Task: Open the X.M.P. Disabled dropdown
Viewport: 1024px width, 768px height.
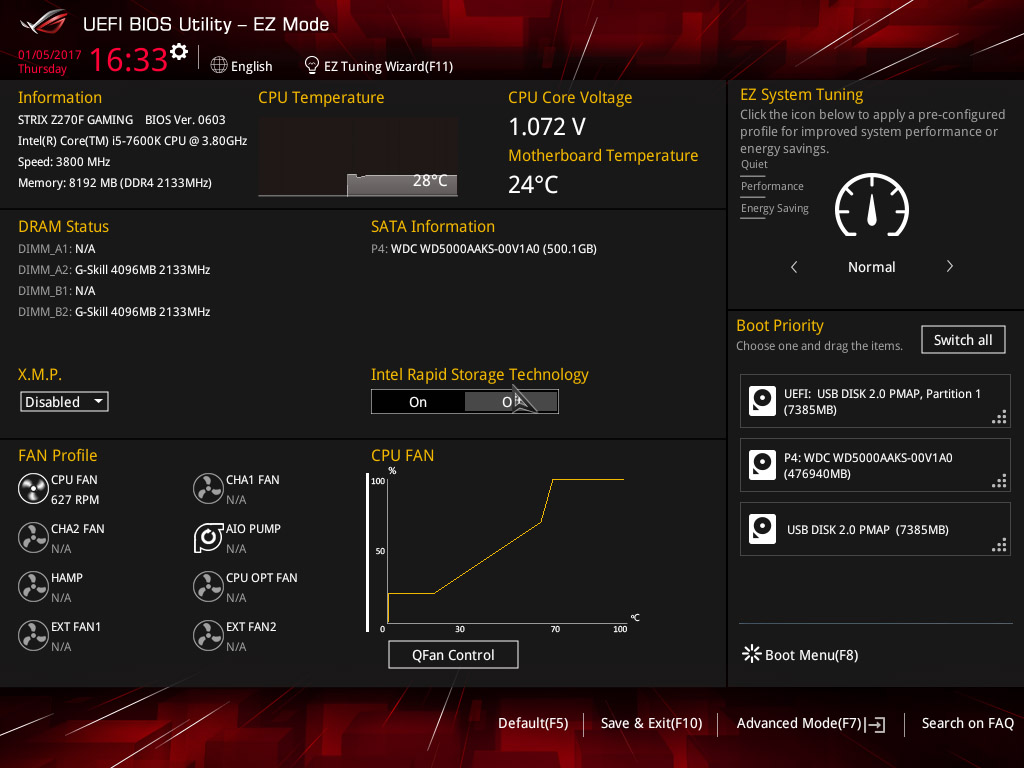Action: pos(64,402)
